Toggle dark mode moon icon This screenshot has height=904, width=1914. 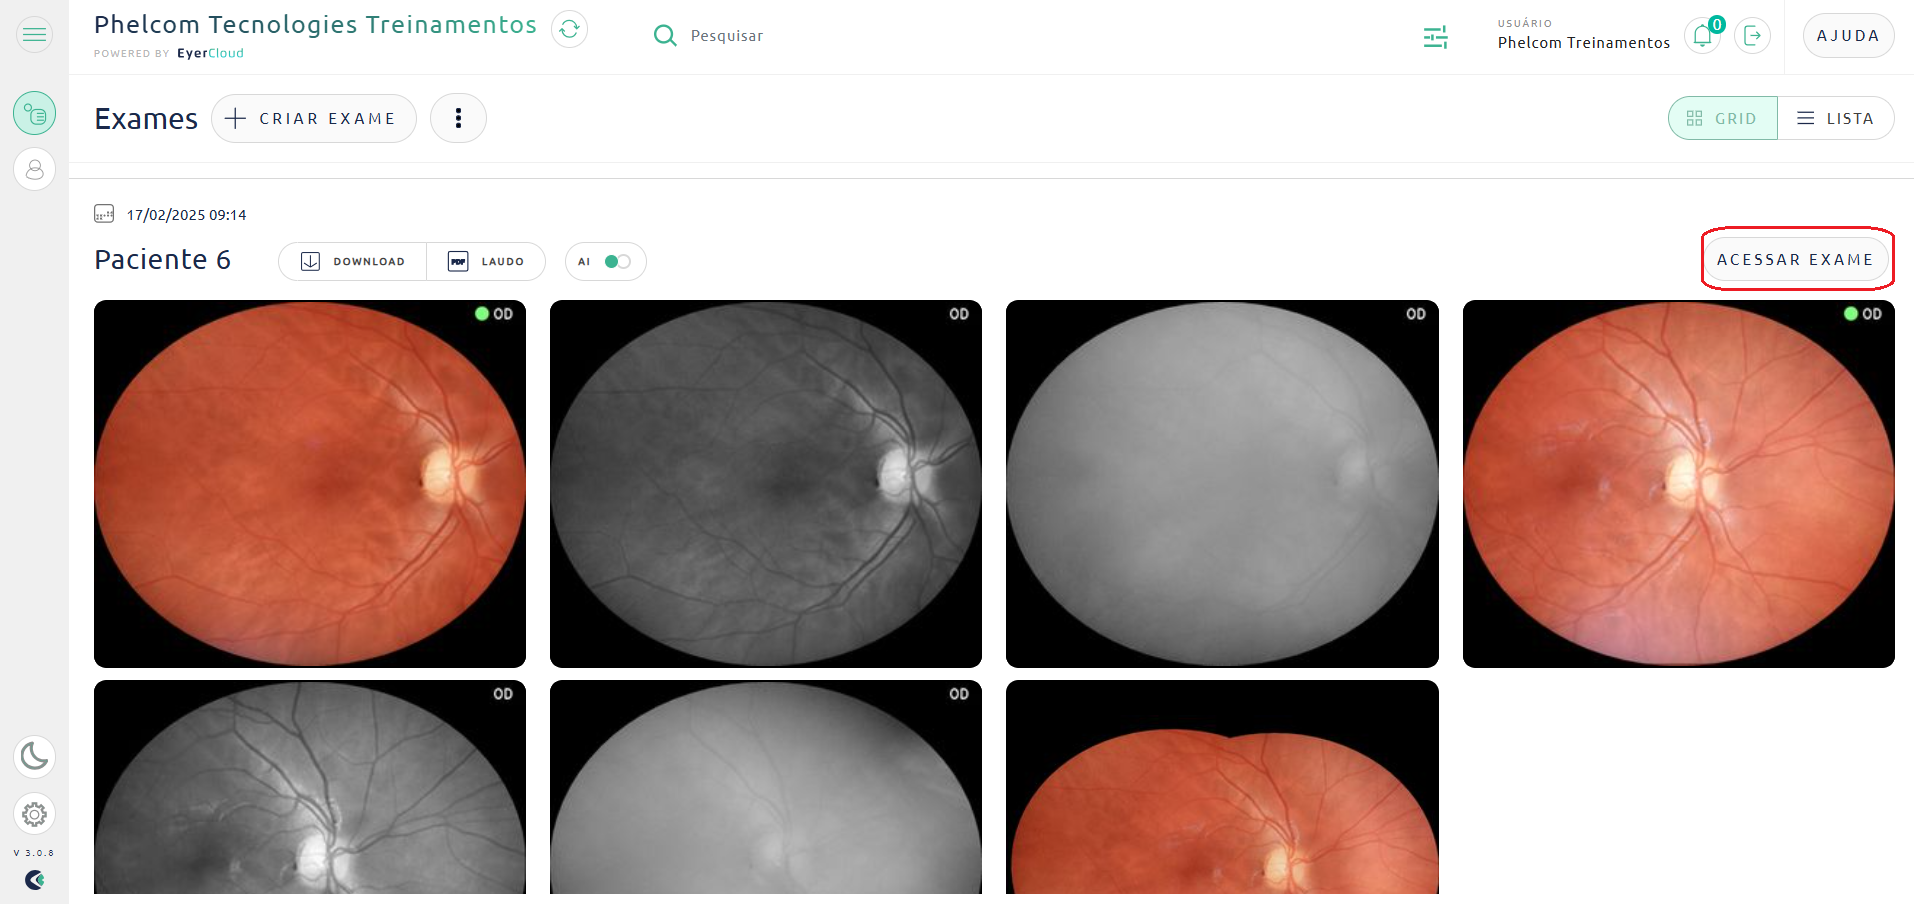point(34,756)
